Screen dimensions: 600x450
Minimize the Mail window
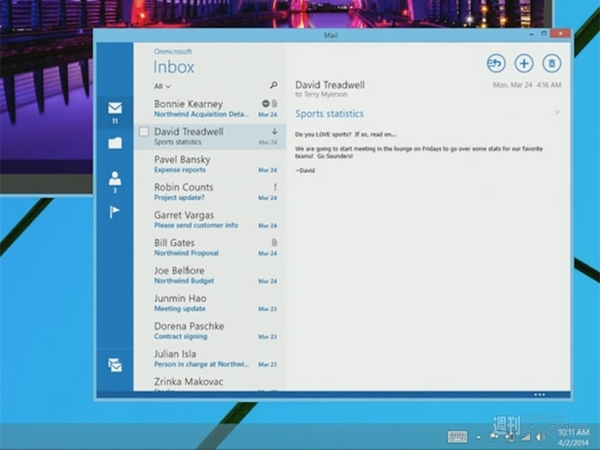click(x=532, y=34)
